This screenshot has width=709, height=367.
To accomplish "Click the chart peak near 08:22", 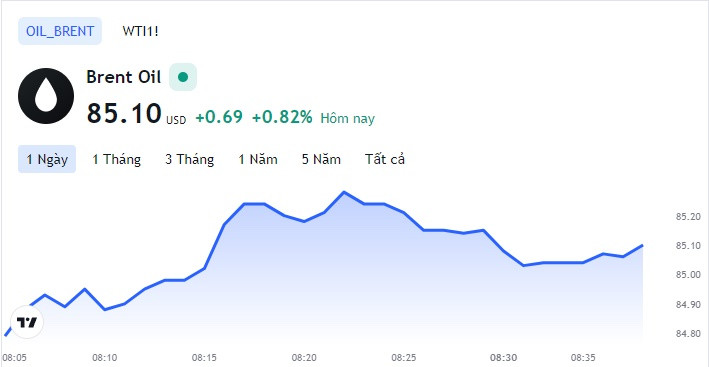I will click(x=344, y=192).
